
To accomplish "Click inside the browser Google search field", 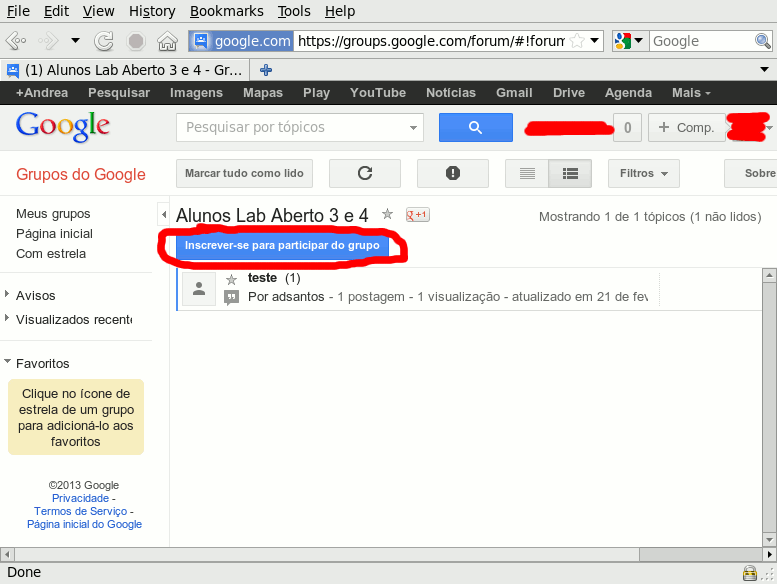I will click(701, 41).
